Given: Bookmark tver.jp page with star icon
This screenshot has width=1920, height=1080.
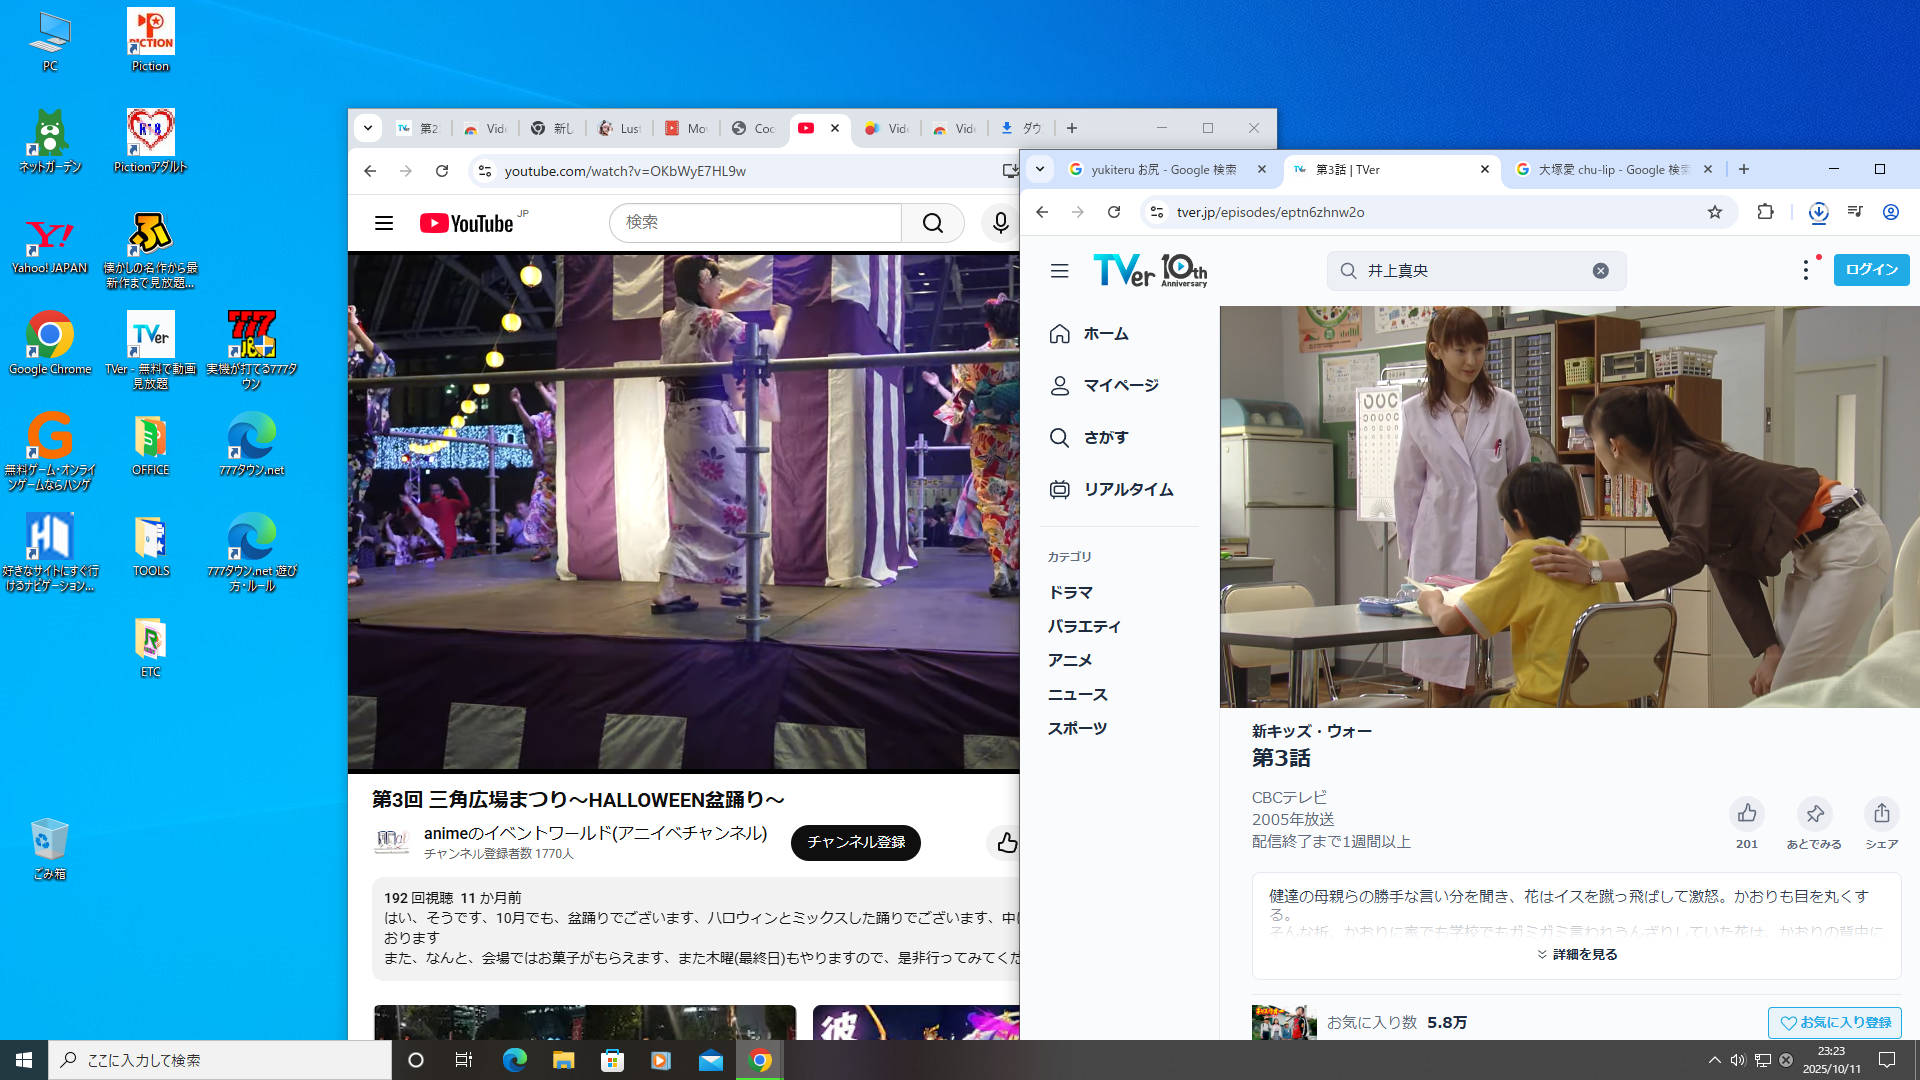Looking at the screenshot, I should pos(1714,212).
